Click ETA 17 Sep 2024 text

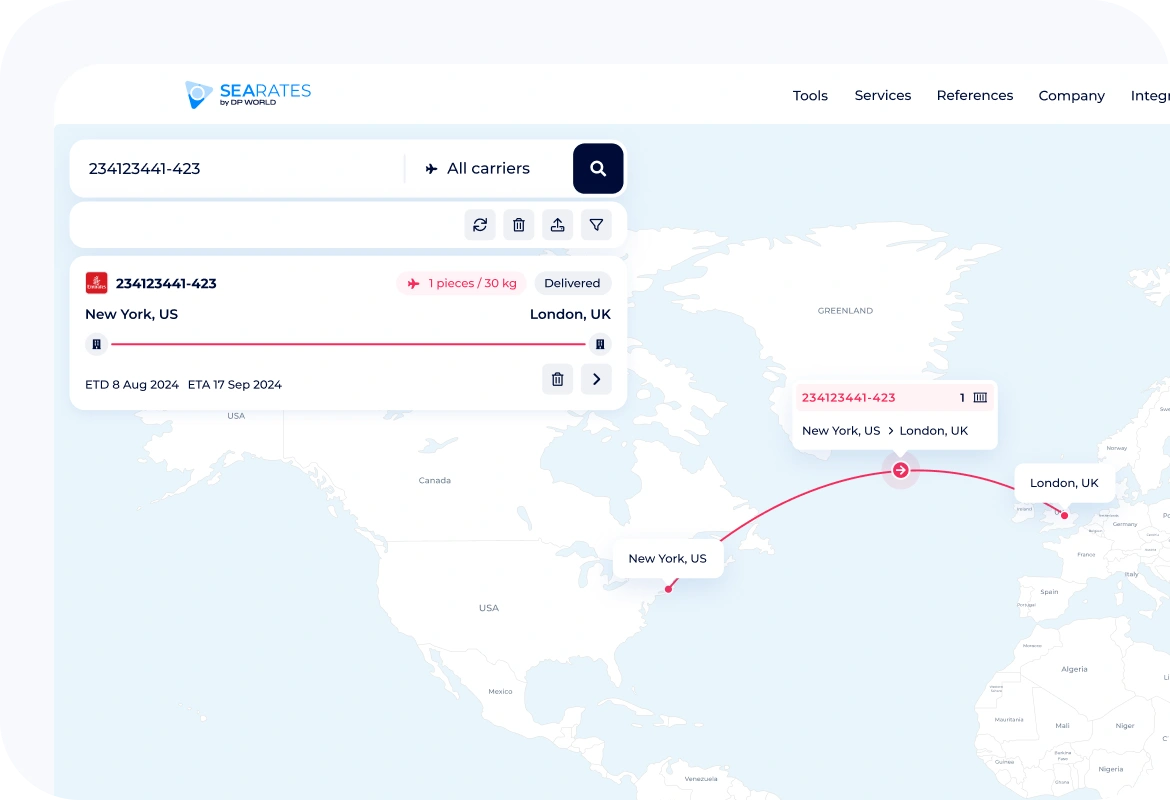coord(234,384)
